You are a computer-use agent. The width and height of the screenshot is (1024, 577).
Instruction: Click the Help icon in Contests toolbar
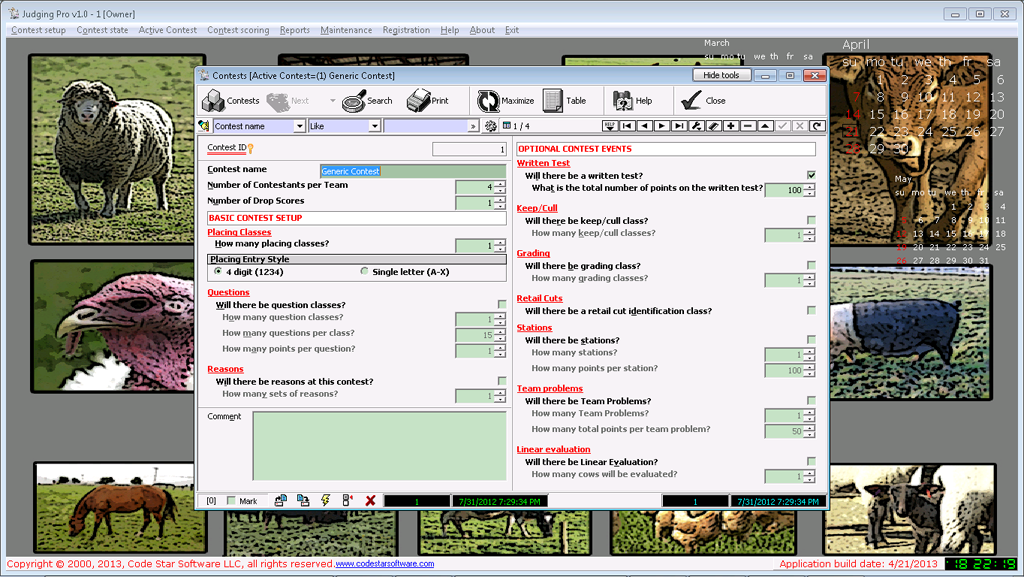(622, 101)
